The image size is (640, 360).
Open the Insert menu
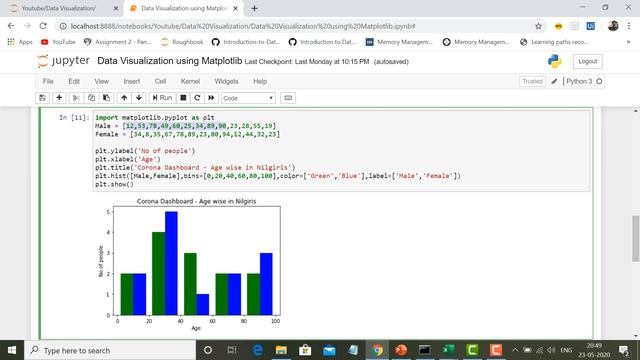pos(132,81)
